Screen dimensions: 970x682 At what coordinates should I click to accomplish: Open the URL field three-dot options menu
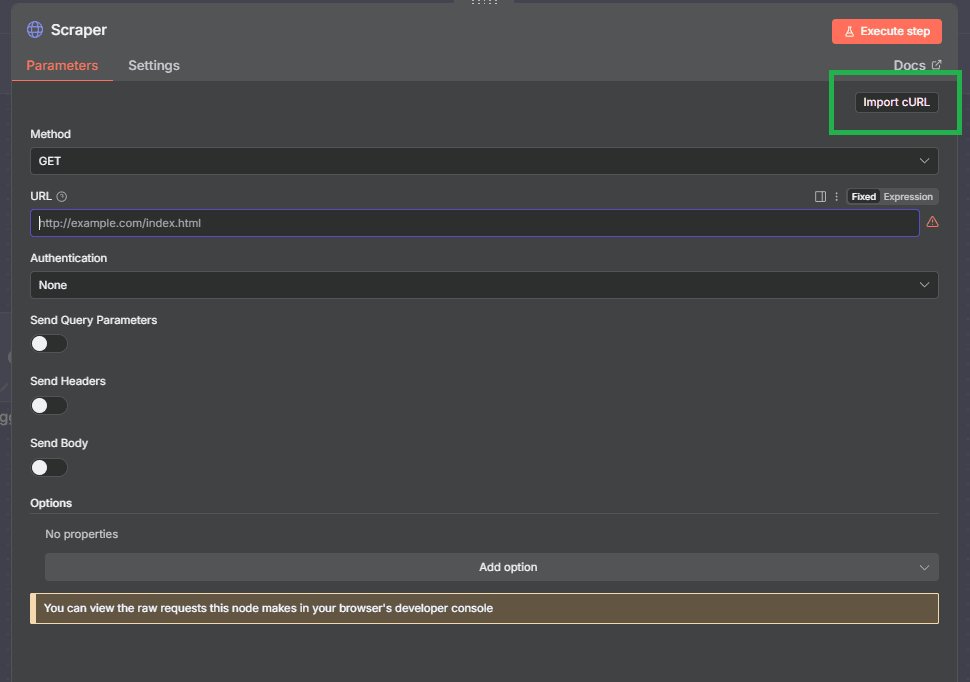tap(836, 197)
